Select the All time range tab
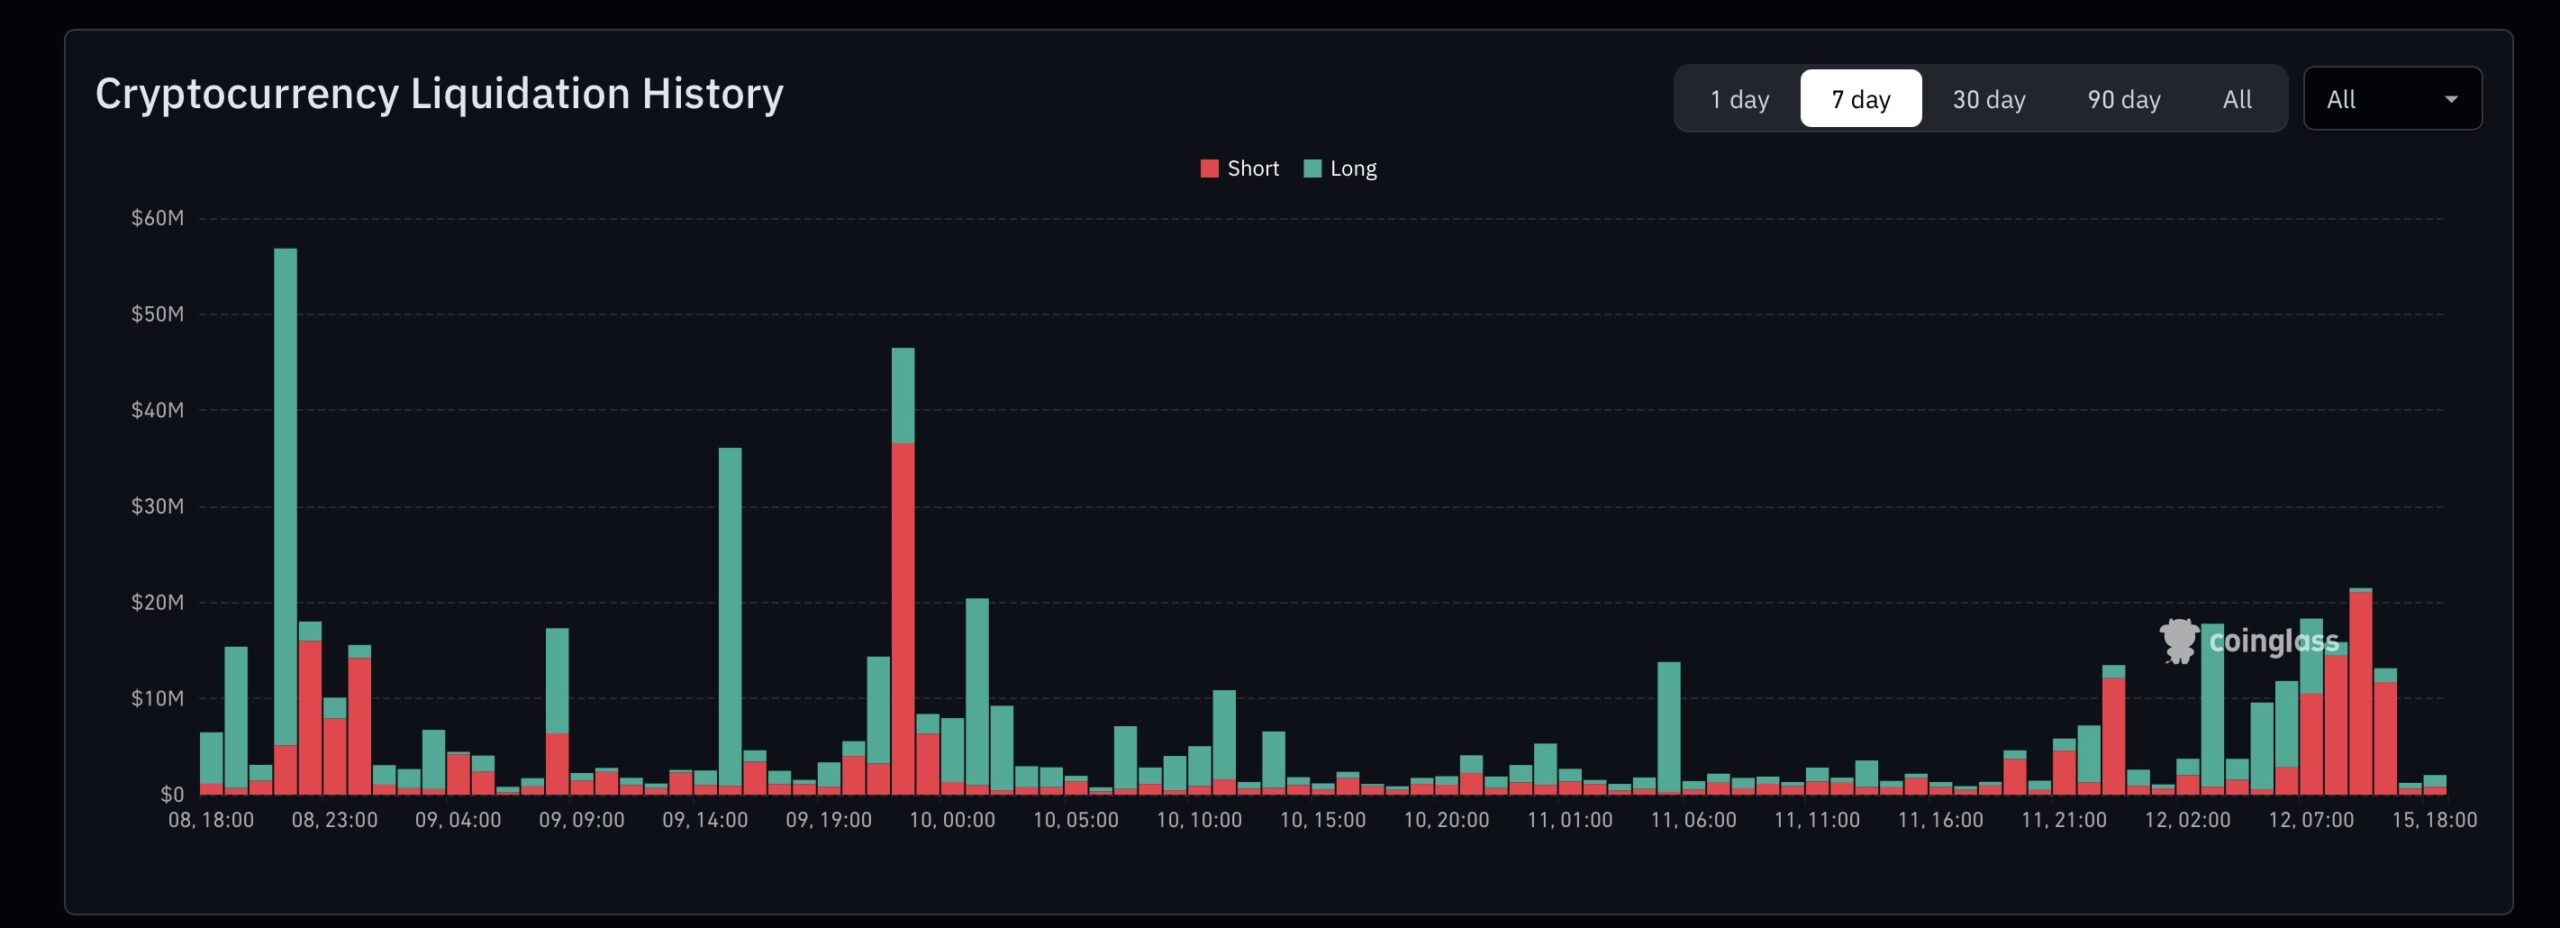This screenshot has width=2560, height=928. [2237, 99]
